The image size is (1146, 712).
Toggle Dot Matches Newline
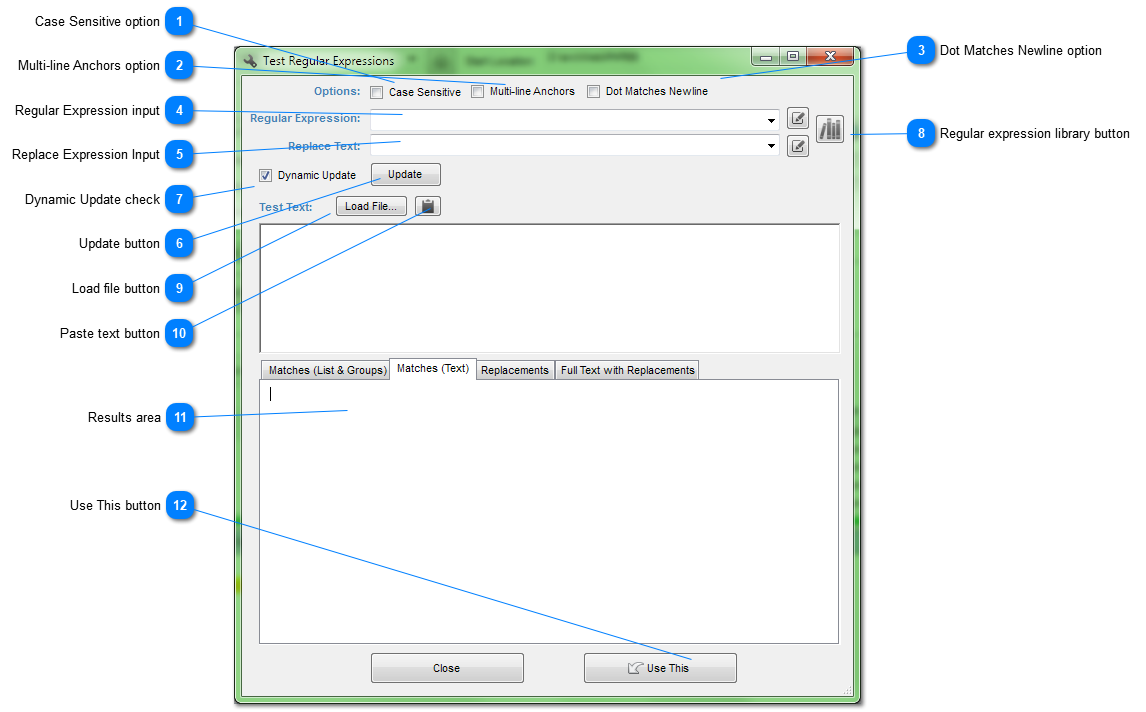593,91
